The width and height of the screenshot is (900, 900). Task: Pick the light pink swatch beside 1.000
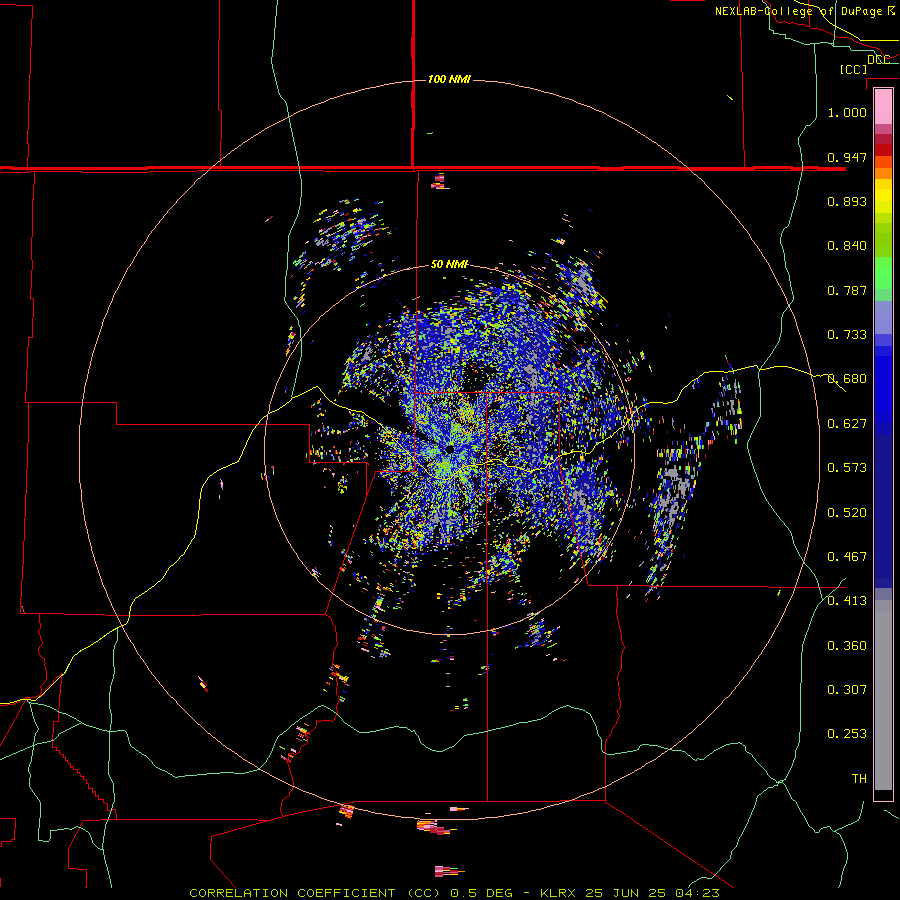click(883, 107)
